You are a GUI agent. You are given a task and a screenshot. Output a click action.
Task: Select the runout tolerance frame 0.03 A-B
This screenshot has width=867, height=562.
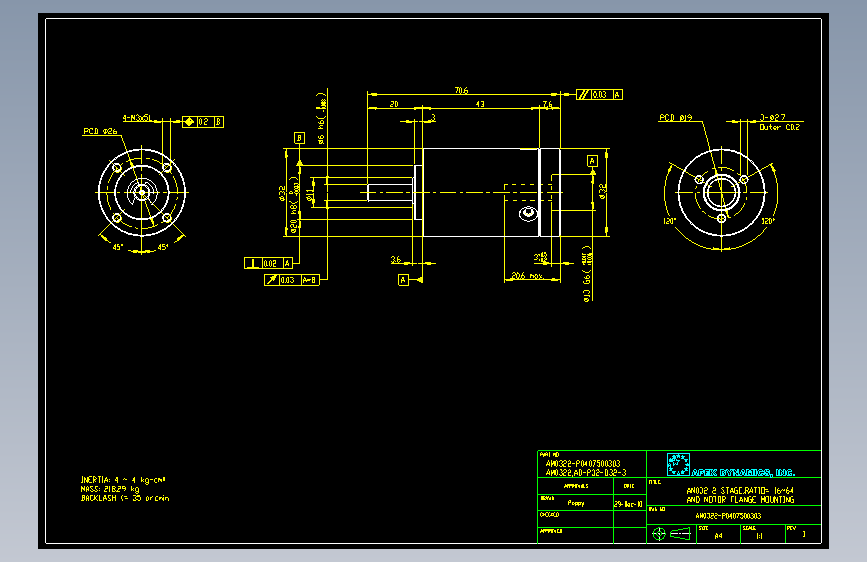(x=291, y=280)
